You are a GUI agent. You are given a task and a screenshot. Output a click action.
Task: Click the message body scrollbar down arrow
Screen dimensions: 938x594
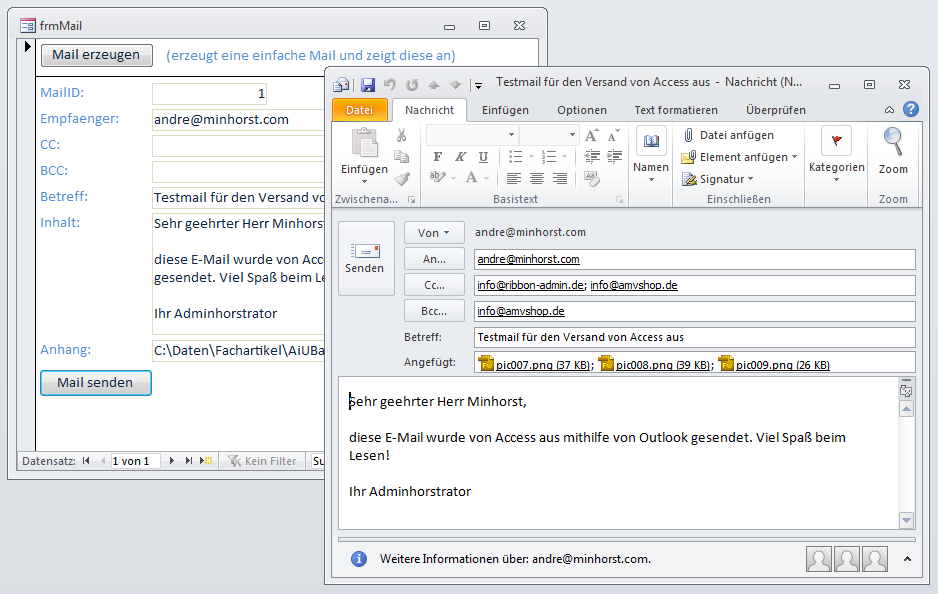click(907, 520)
